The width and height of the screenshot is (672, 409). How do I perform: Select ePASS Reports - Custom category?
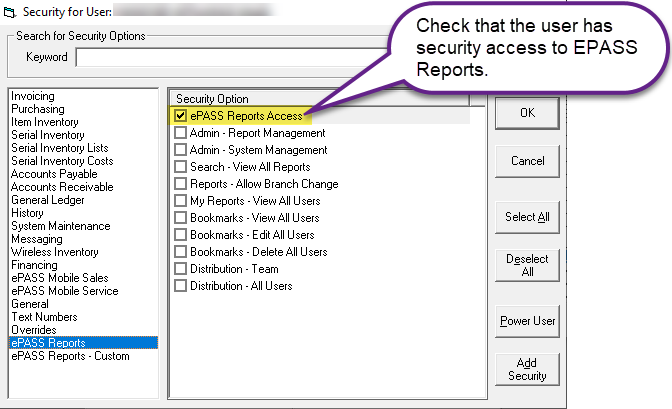(x=70, y=356)
